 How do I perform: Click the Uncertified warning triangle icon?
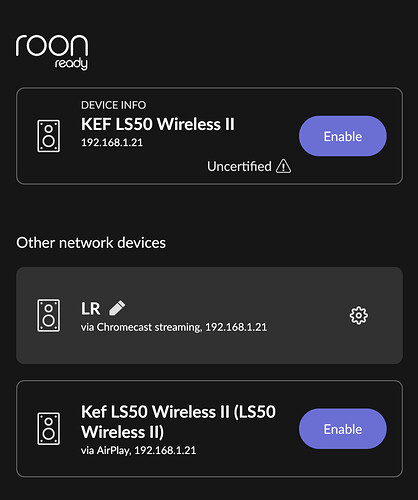[x=283, y=166]
